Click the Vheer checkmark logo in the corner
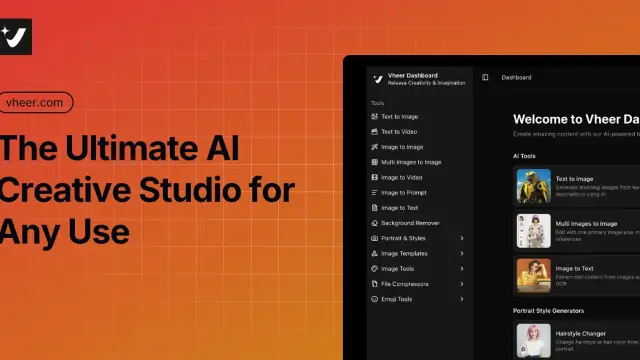This screenshot has height=360, width=640. 15,36
